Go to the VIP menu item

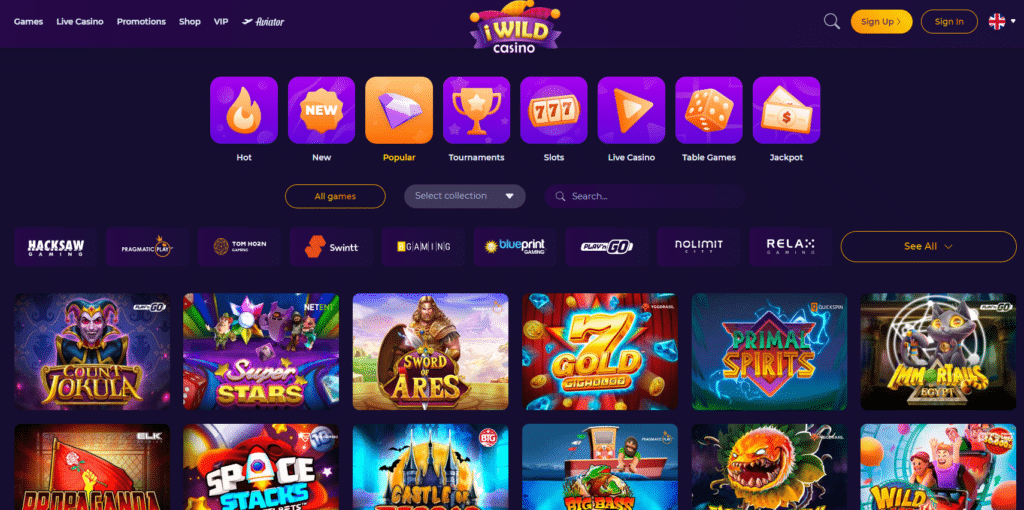(x=221, y=22)
